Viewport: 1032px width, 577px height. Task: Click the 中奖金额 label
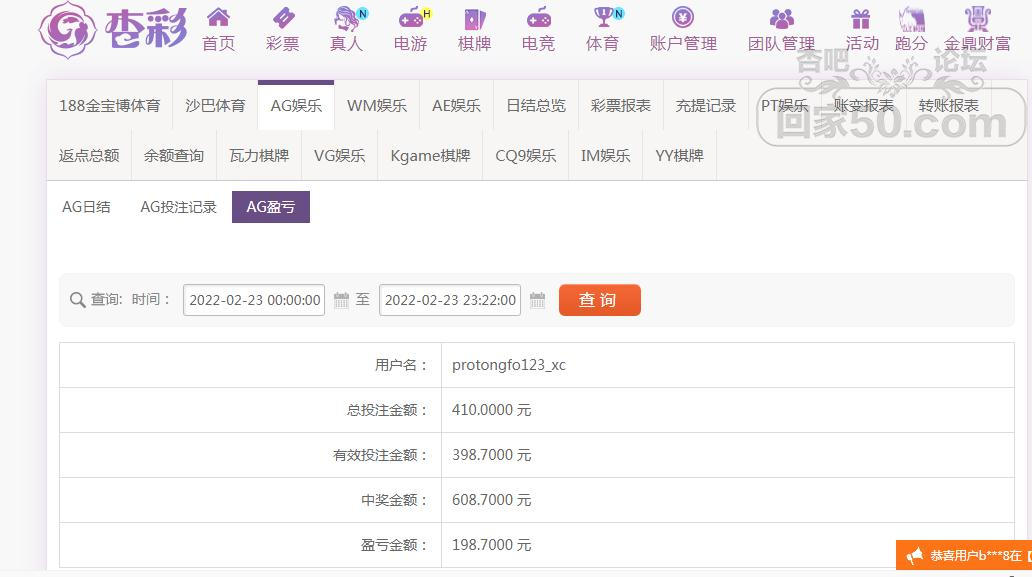coord(395,500)
